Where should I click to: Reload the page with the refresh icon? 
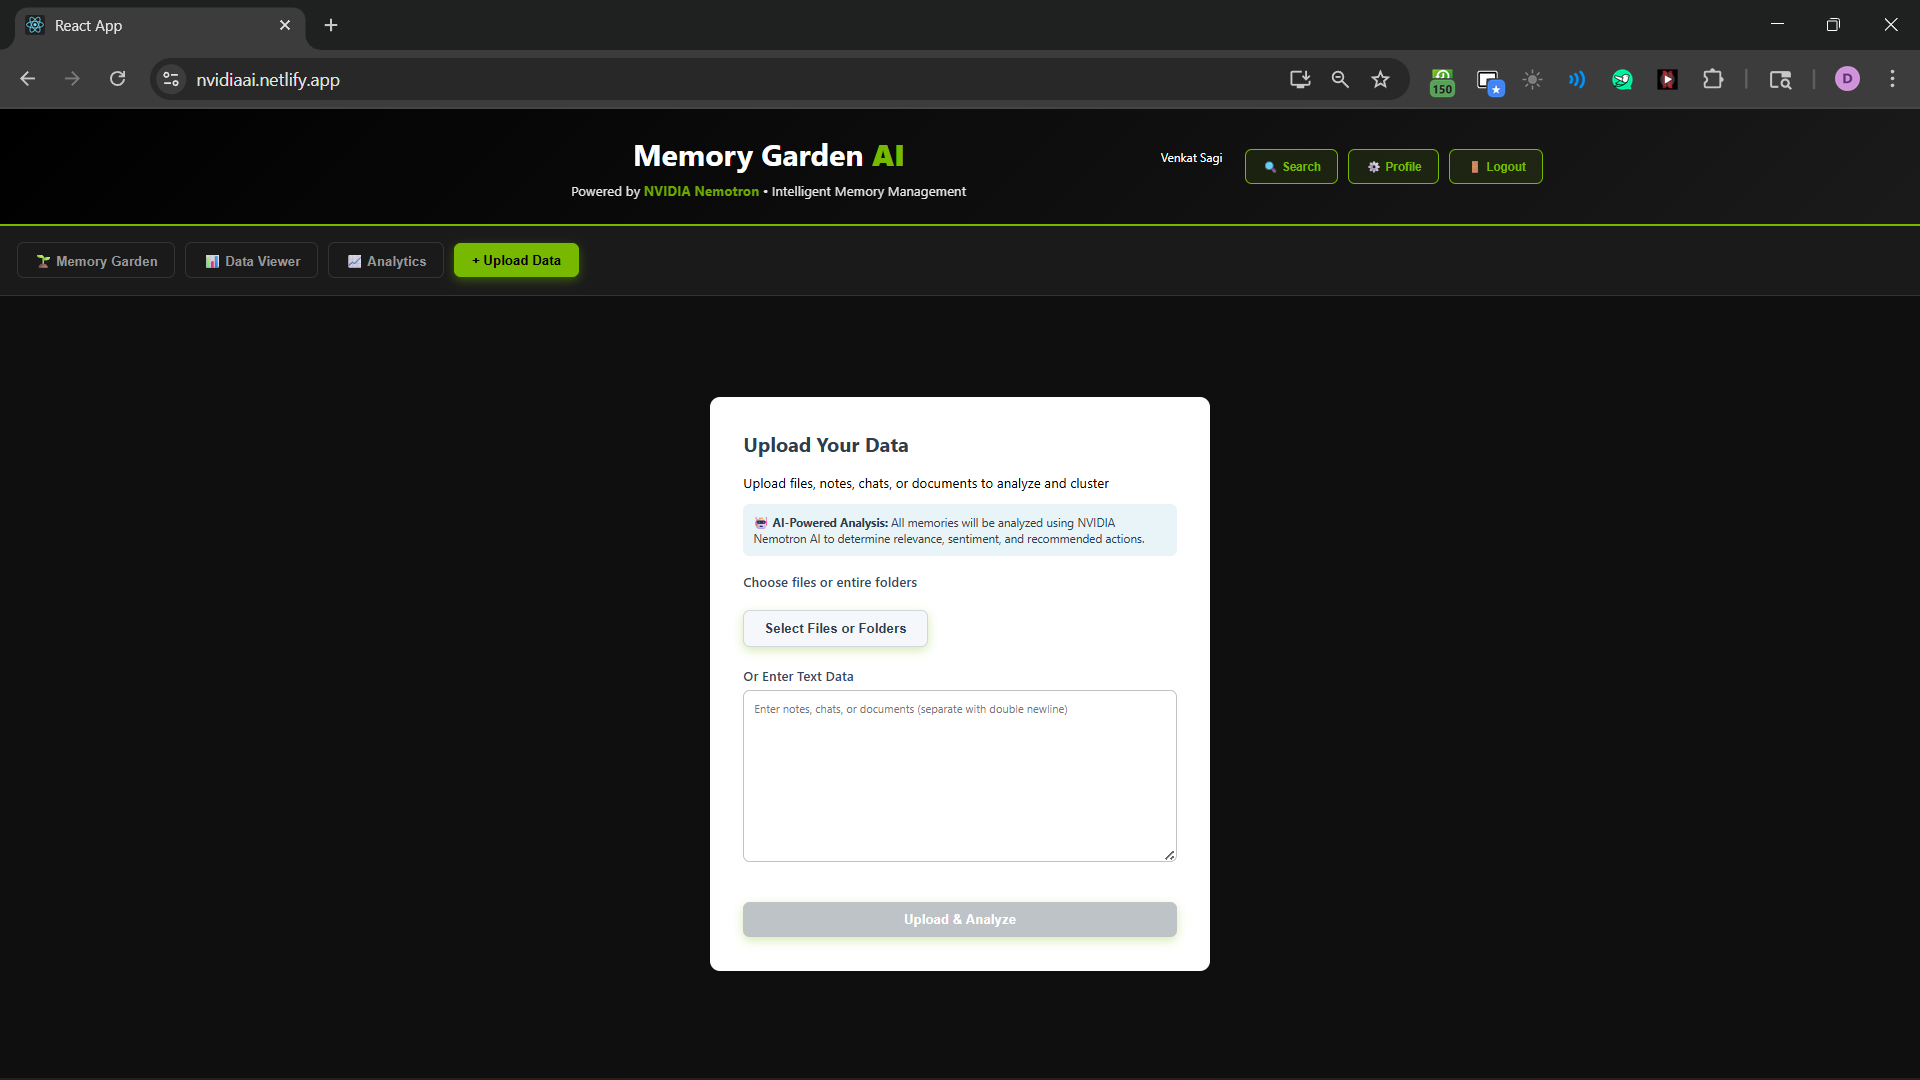pyautogui.click(x=117, y=79)
